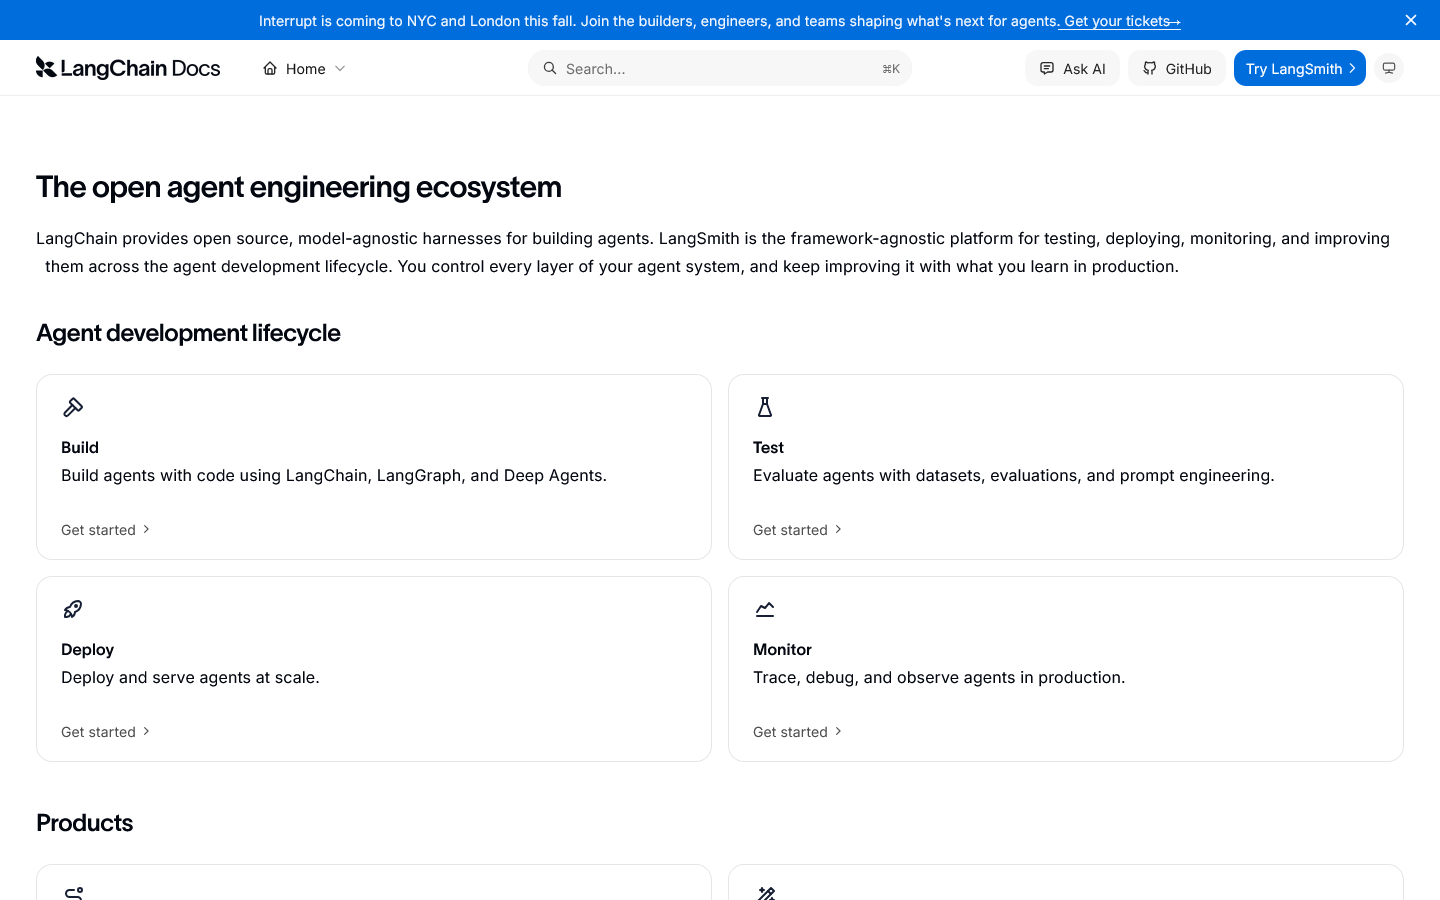Click the Build card title
Viewport: 1440px width, 900px height.
(80, 447)
